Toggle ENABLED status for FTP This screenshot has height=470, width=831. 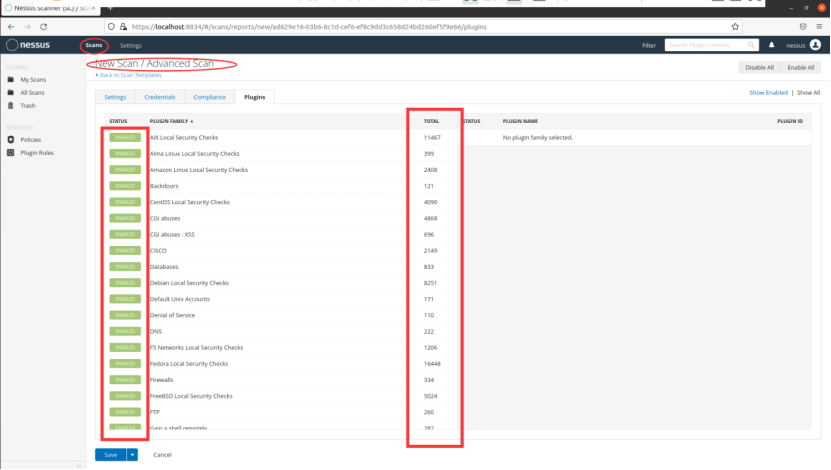click(x=125, y=412)
